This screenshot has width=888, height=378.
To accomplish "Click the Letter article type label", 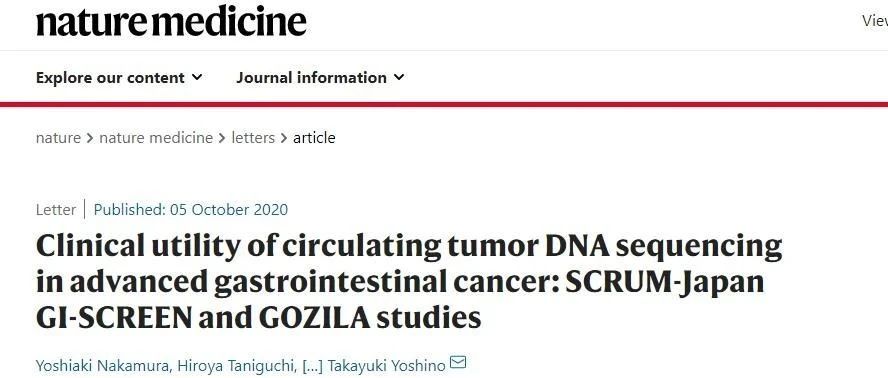I will click(56, 210).
